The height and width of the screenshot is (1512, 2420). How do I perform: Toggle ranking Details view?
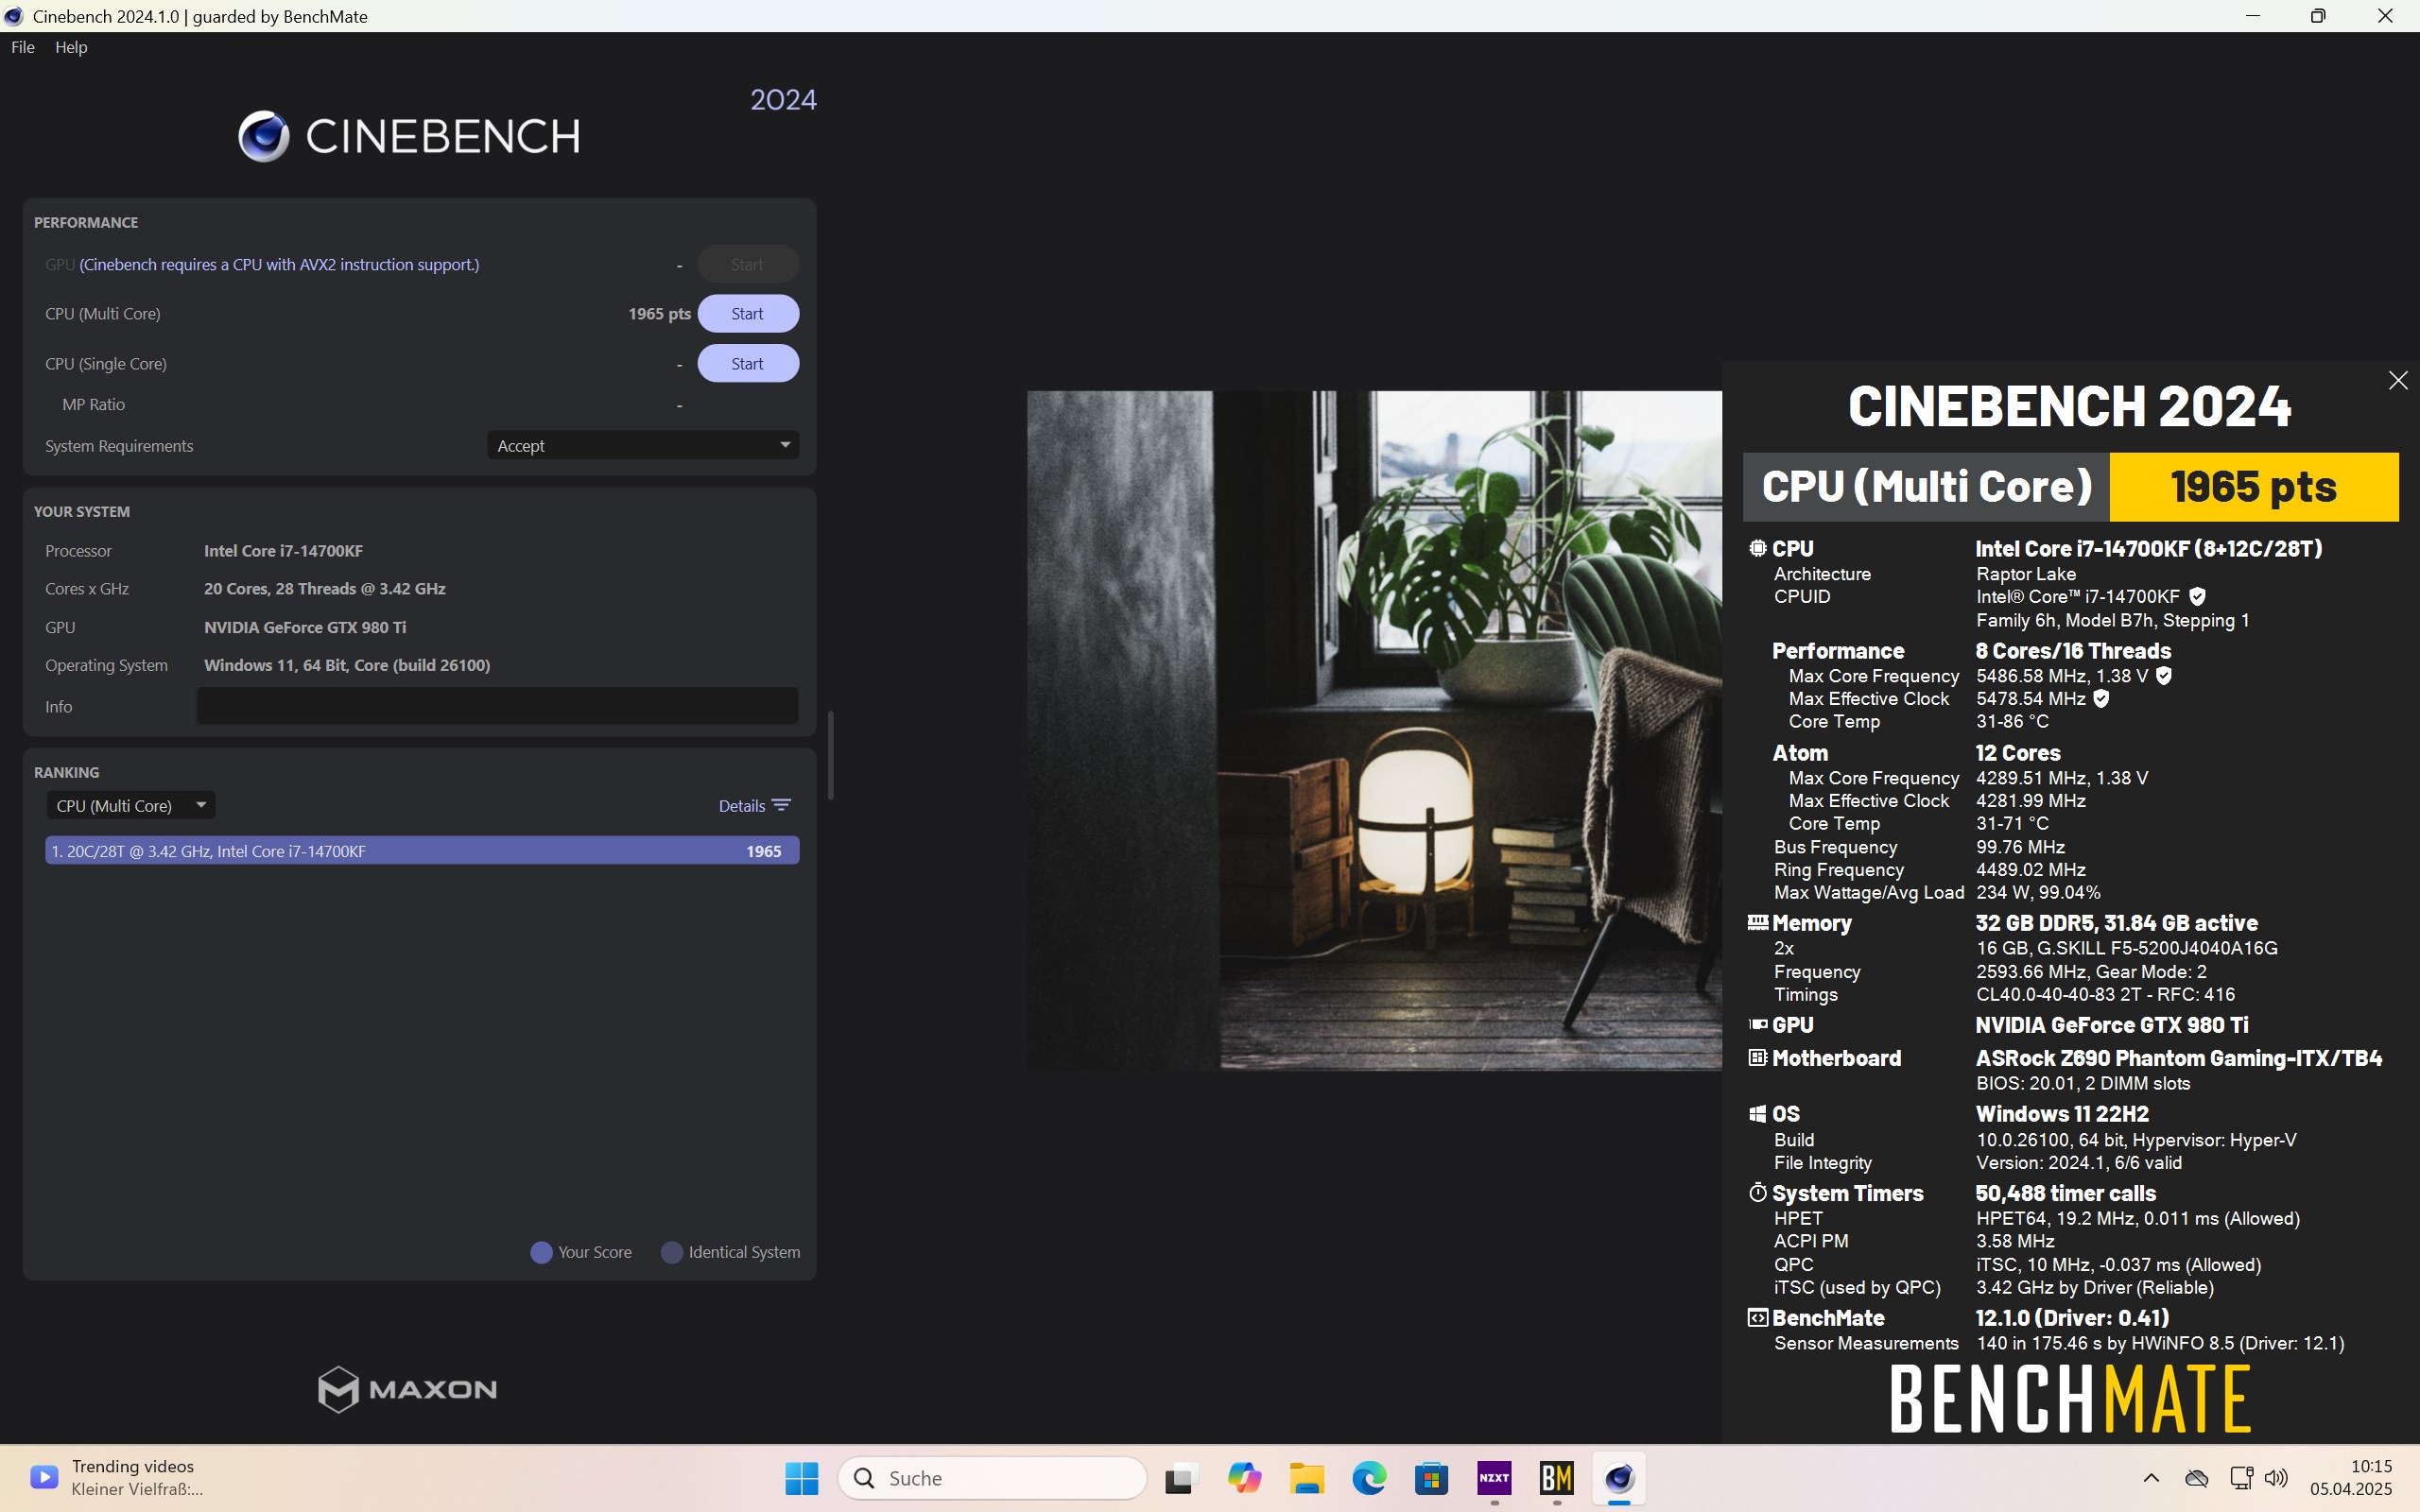755,805
